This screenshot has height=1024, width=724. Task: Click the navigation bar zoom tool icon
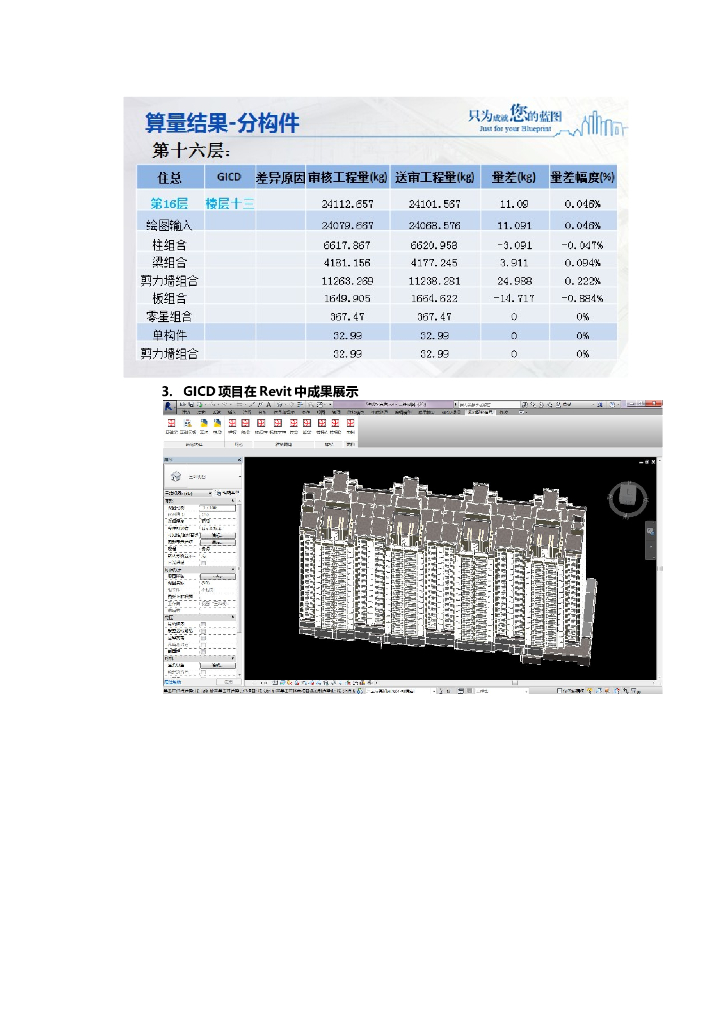point(650,532)
